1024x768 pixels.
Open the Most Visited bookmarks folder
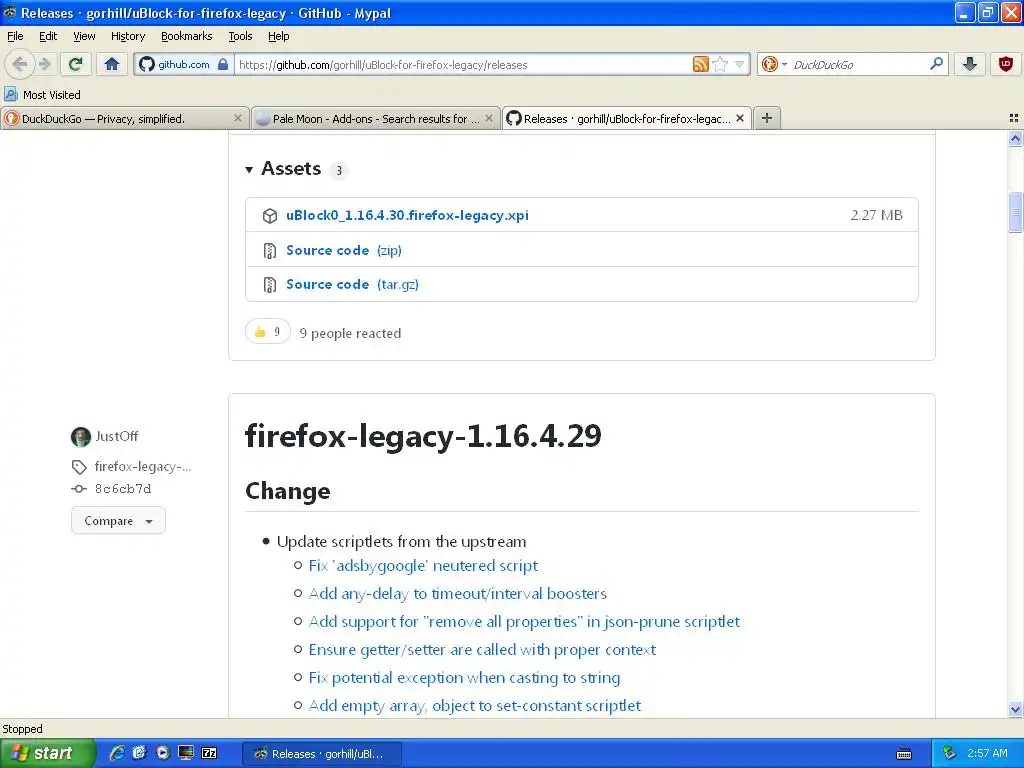43,95
